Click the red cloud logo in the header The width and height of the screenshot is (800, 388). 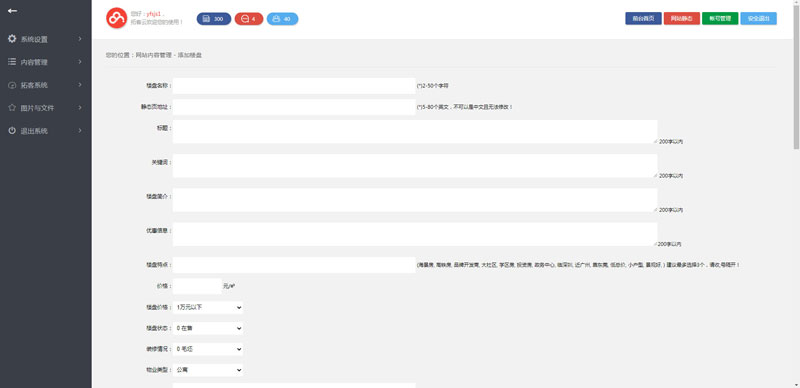pyautogui.click(x=116, y=18)
